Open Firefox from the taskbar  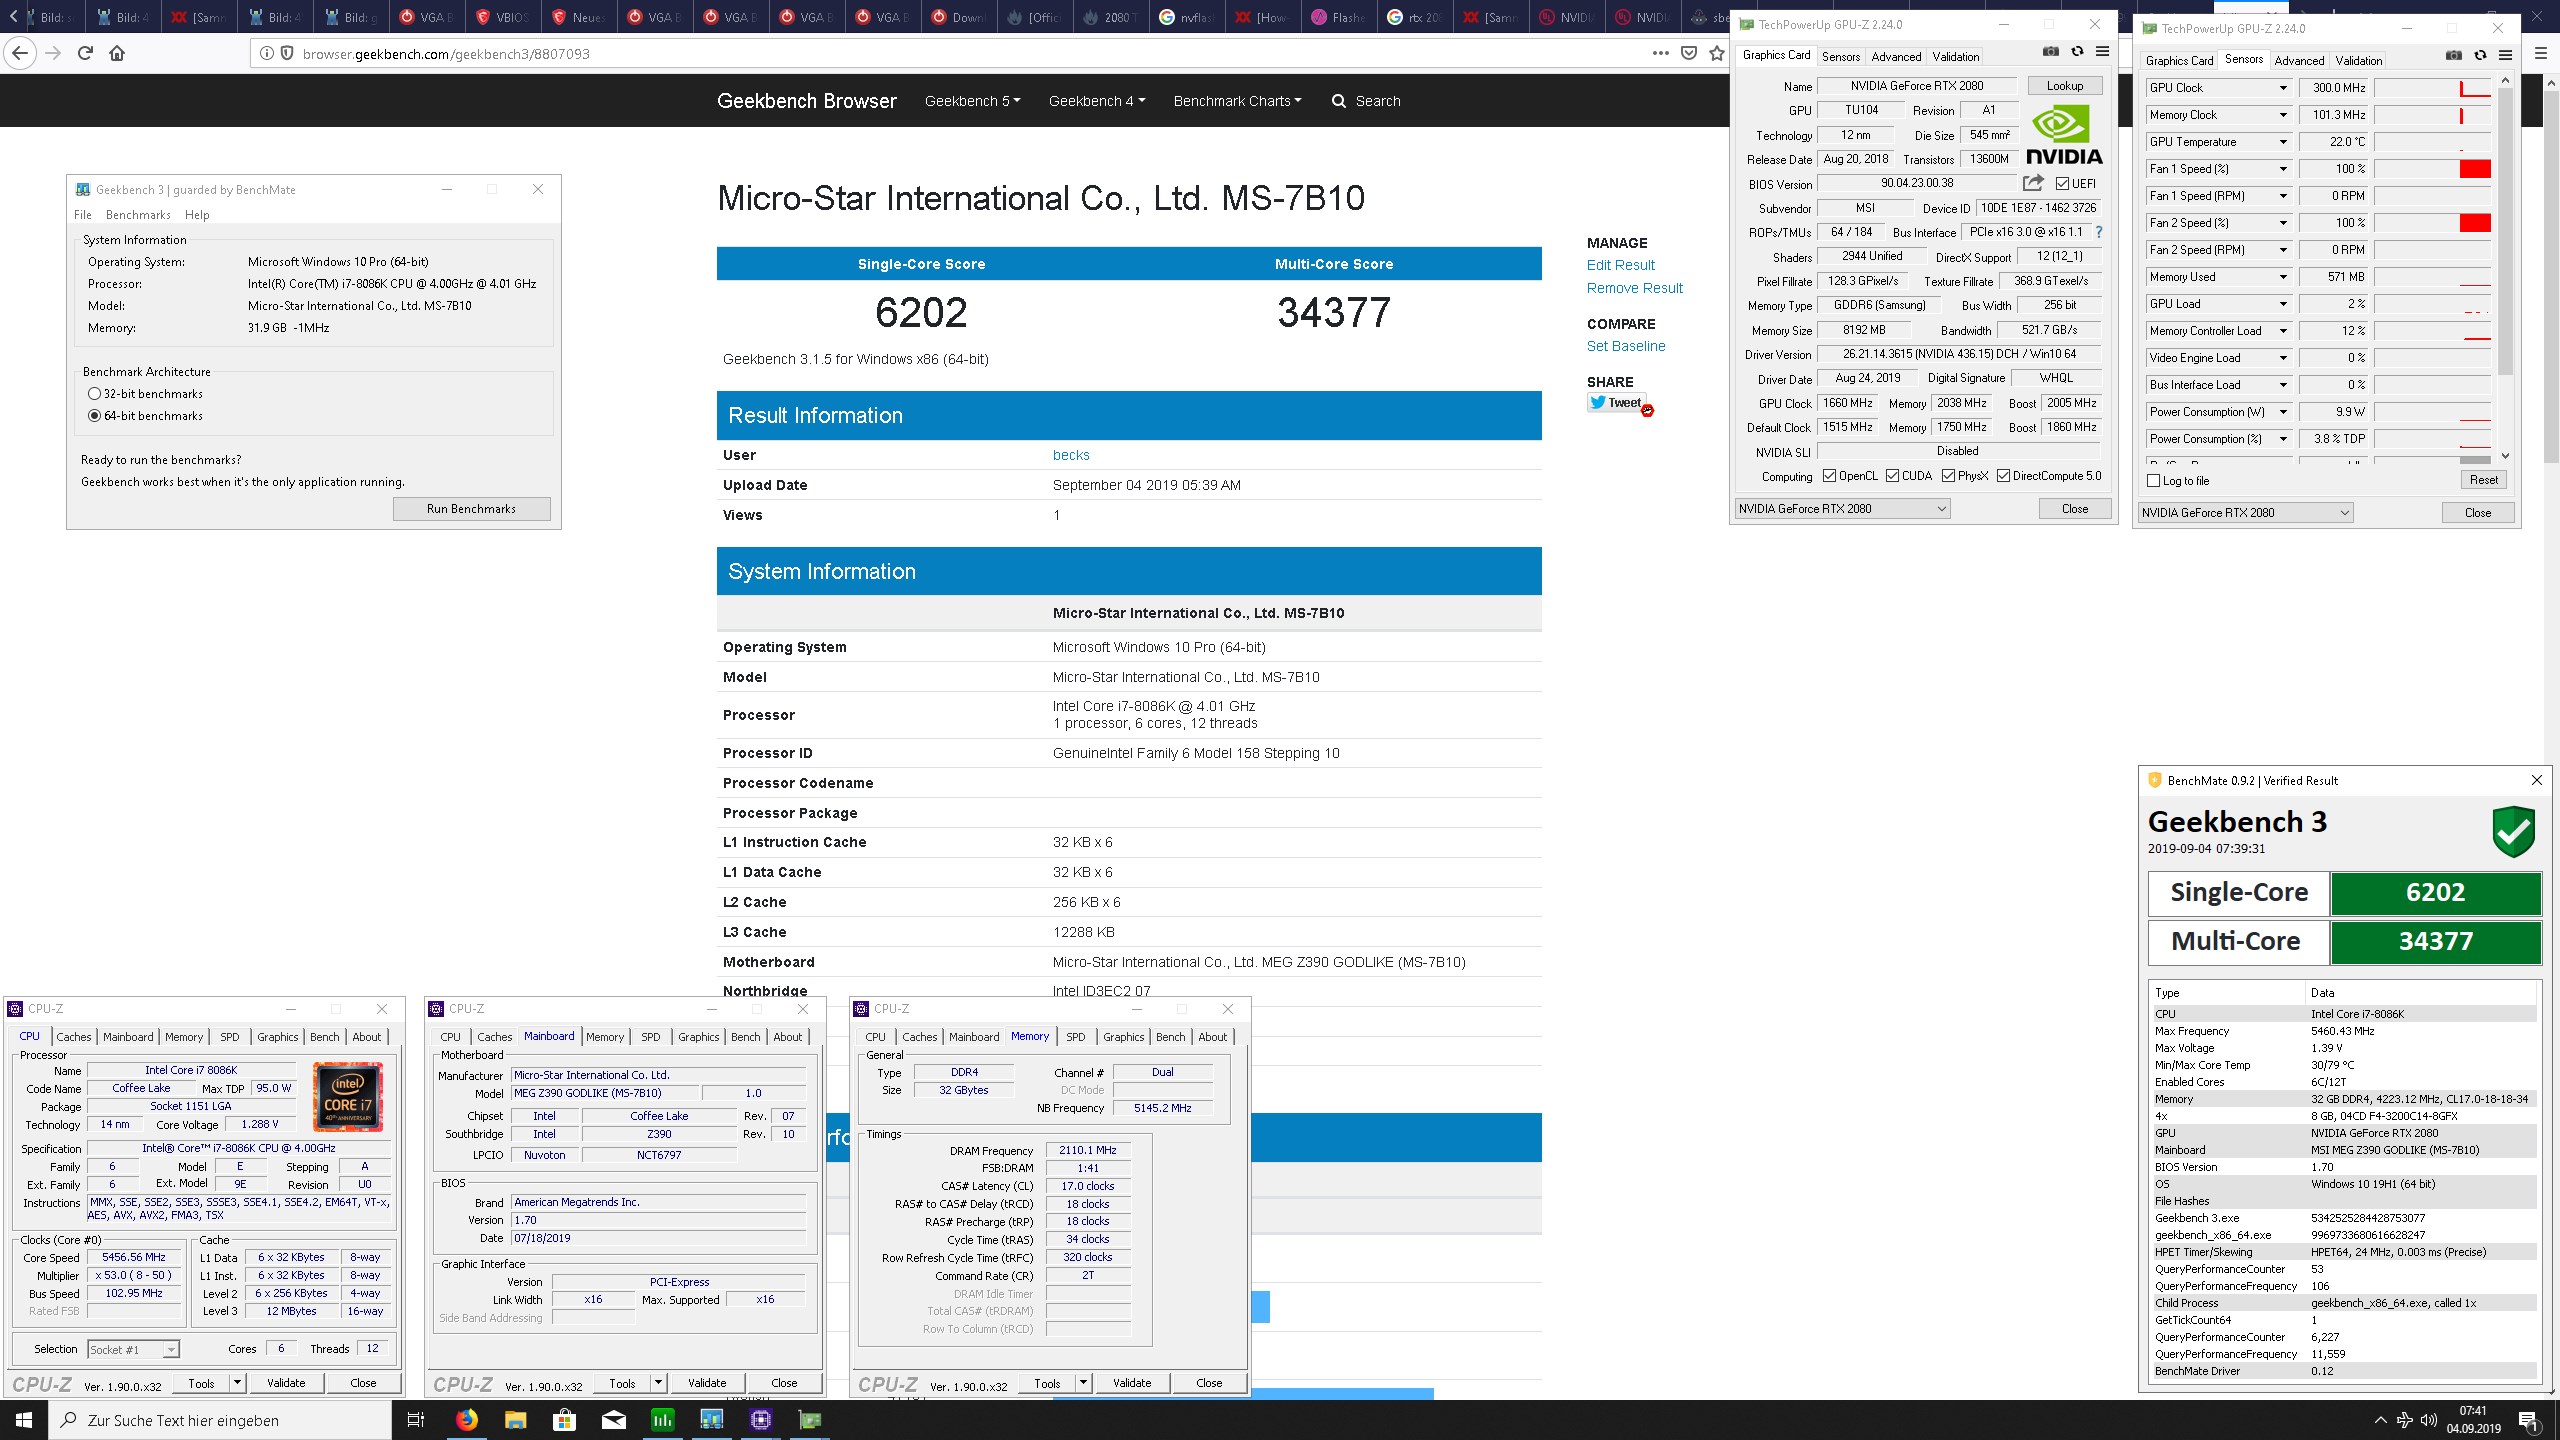tap(467, 1420)
